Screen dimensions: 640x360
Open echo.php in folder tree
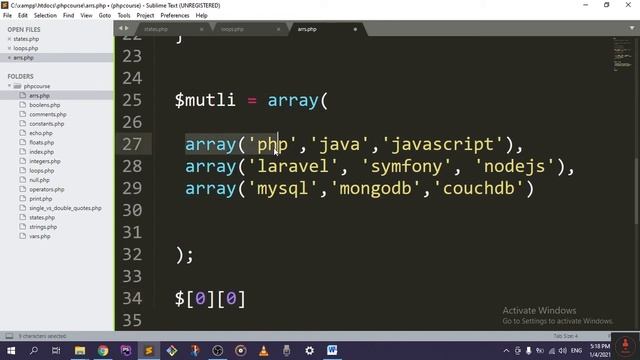click(41, 133)
